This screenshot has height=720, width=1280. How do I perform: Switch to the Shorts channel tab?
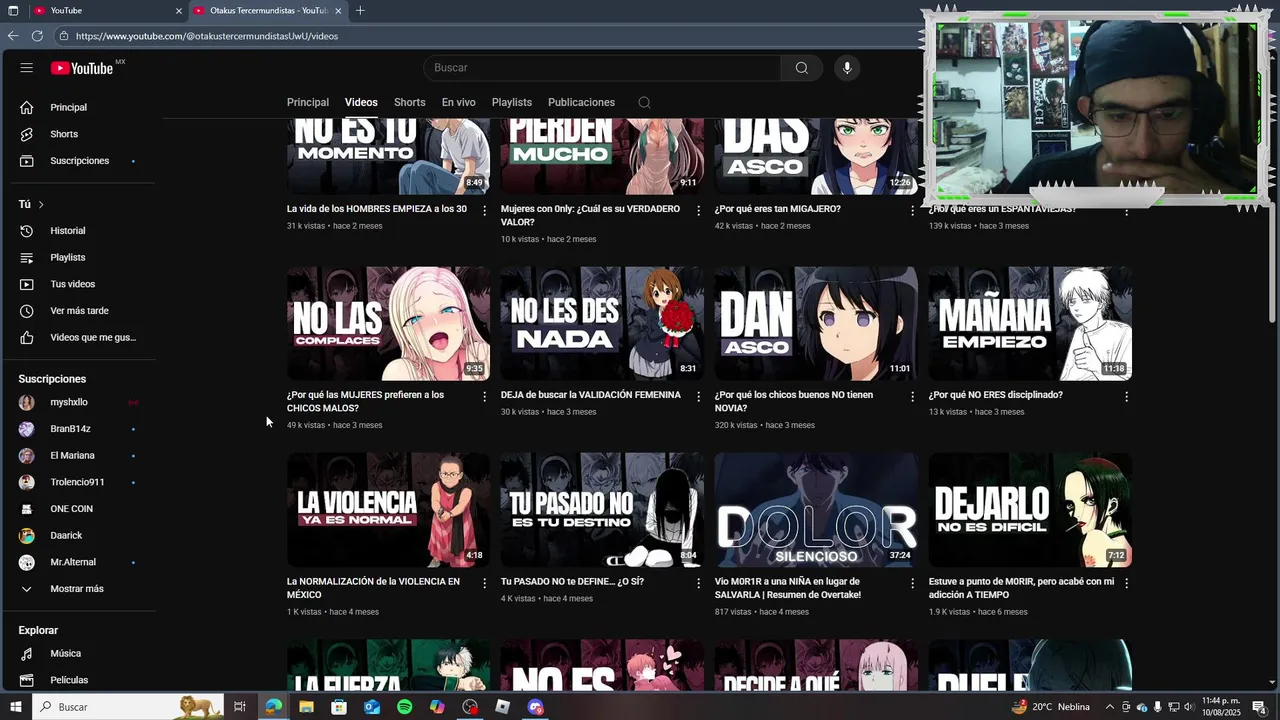point(409,102)
